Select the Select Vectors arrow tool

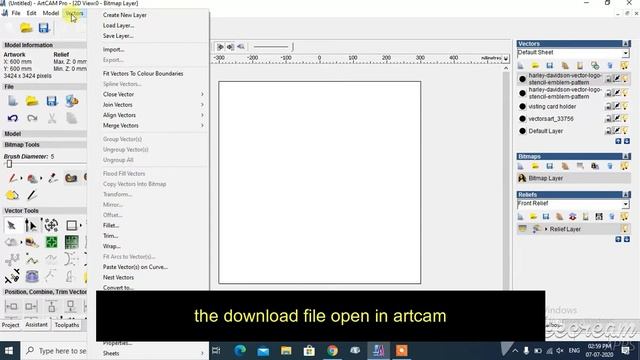pyautogui.click(x=11, y=225)
